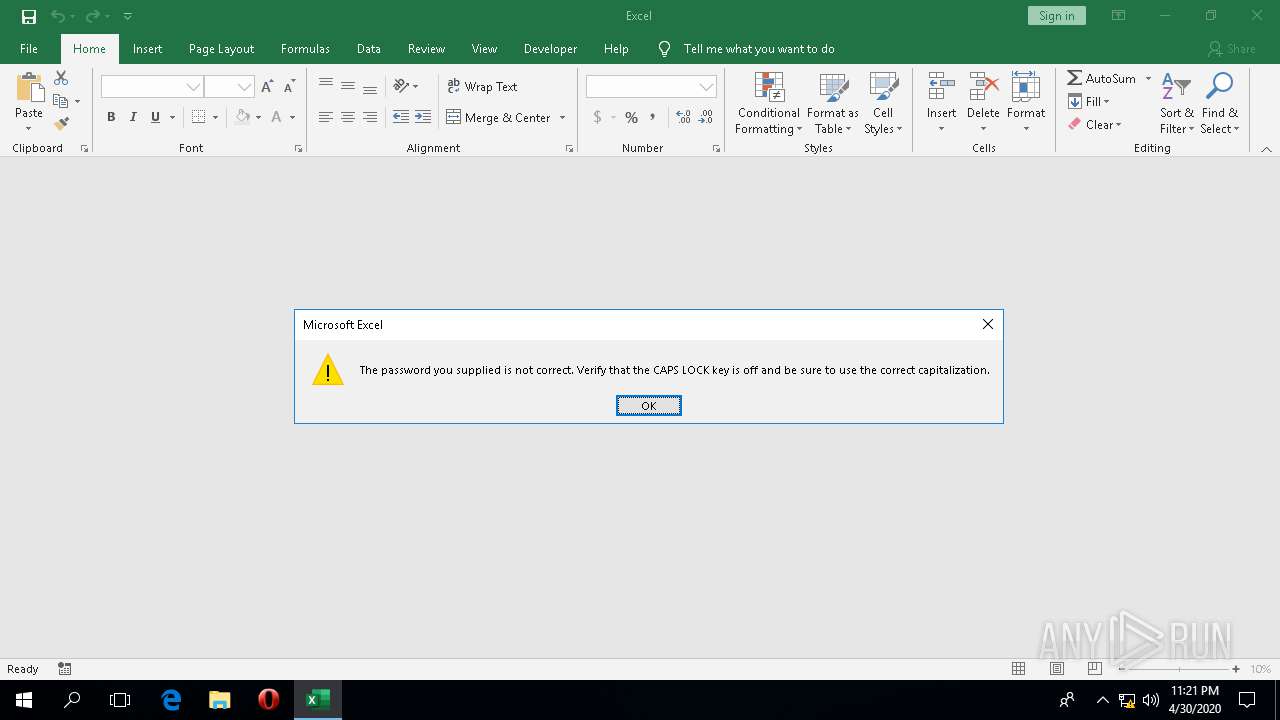1280x720 pixels.
Task: Select the Data tab
Action: 368,48
